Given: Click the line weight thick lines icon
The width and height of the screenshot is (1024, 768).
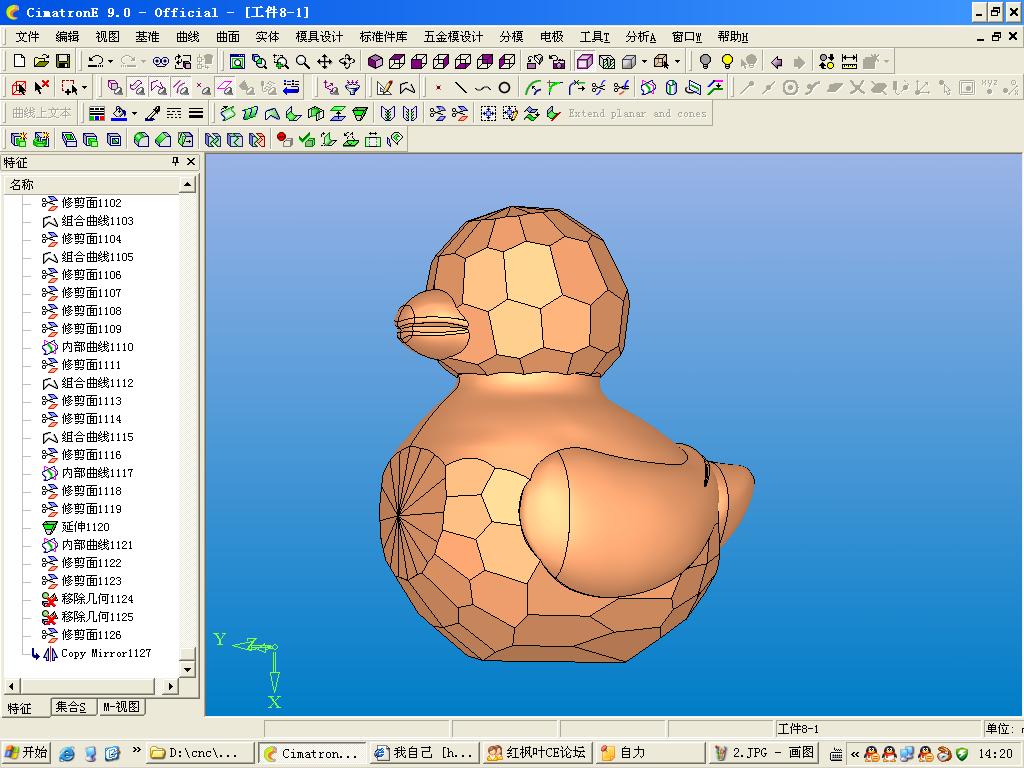Looking at the screenshot, I should click(196, 114).
